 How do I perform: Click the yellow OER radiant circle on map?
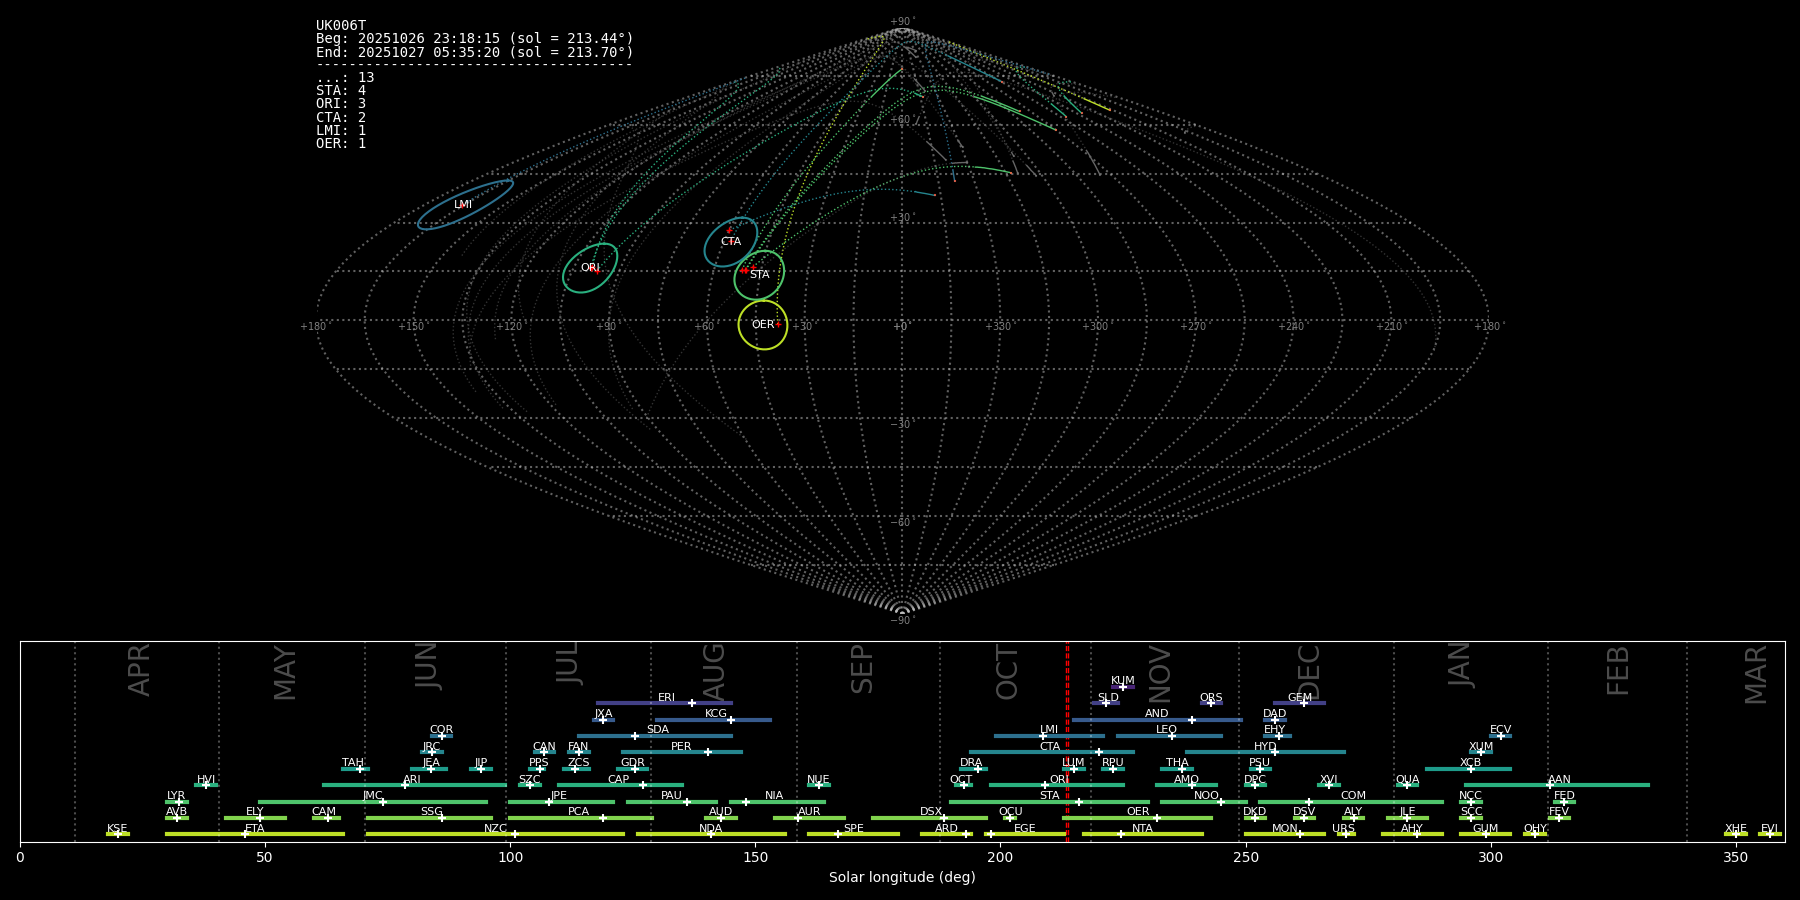click(x=763, y=325)
